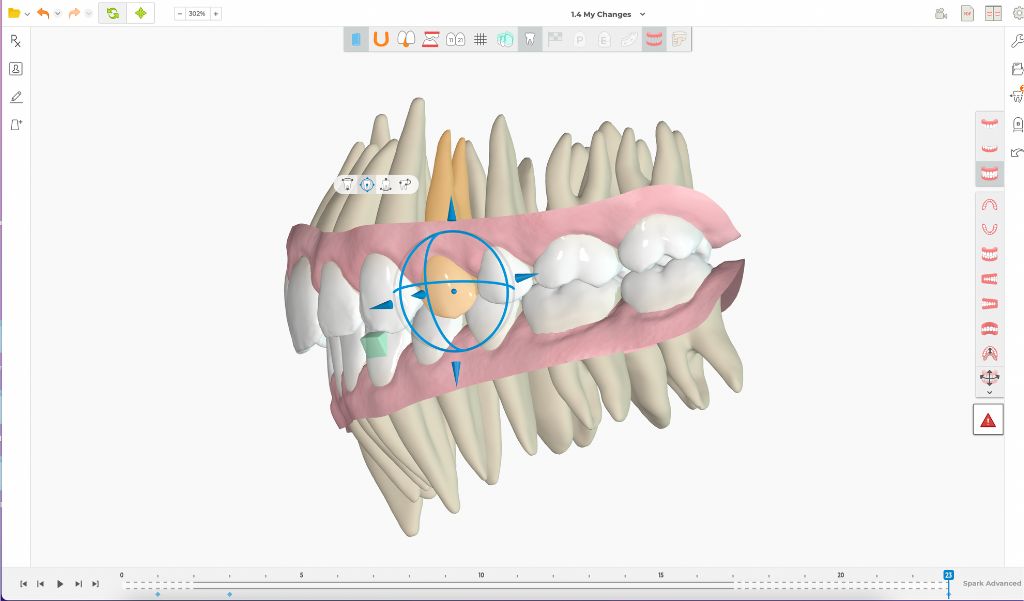The image size is (1024, 601).
Task: Toggle the gingiva visibility icon
Action: (654, 40)
